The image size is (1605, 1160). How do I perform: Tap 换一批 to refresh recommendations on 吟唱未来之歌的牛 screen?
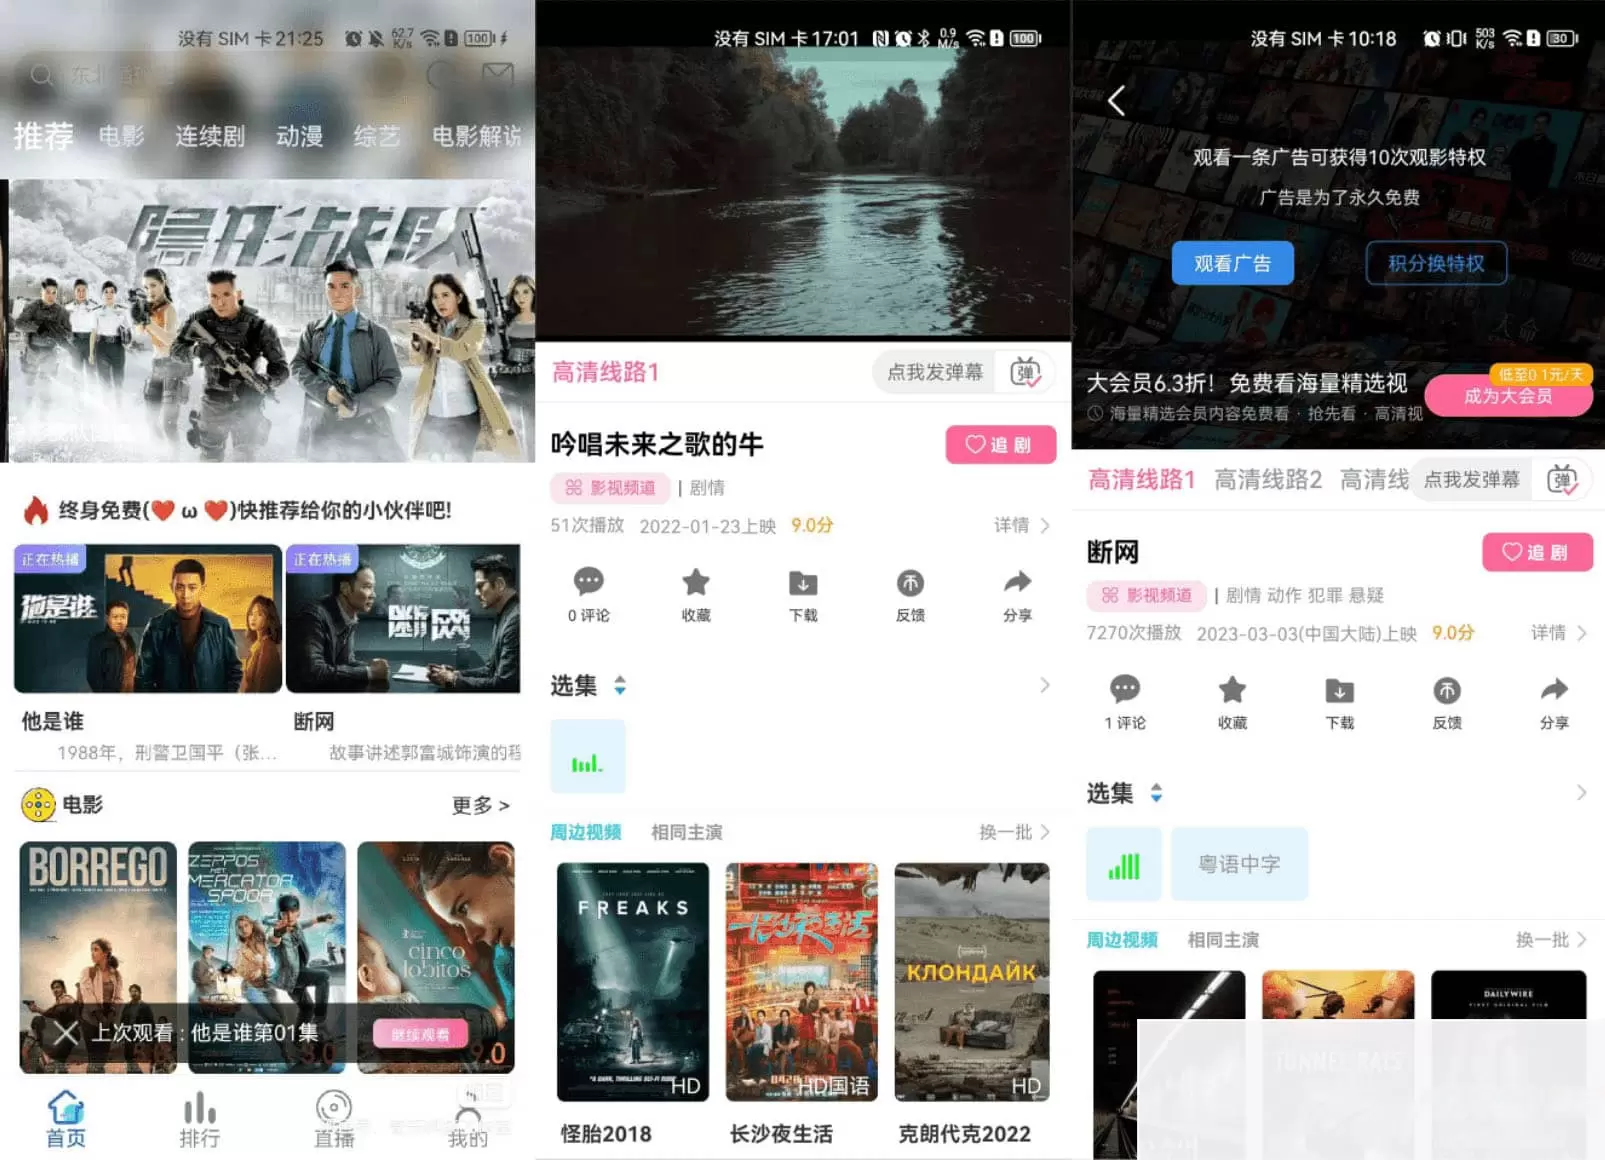click(x=1014, y=832)
